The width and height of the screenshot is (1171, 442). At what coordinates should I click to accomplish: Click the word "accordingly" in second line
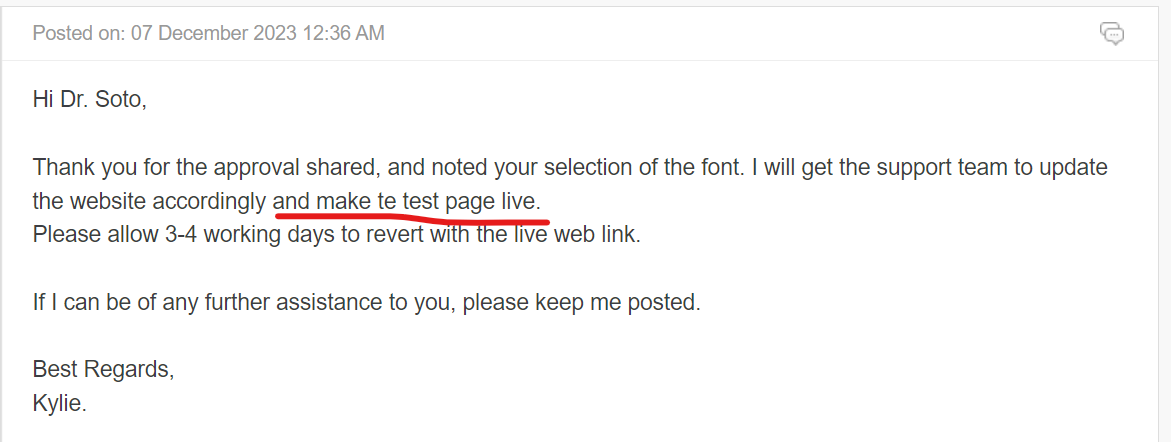pos(209,203)
